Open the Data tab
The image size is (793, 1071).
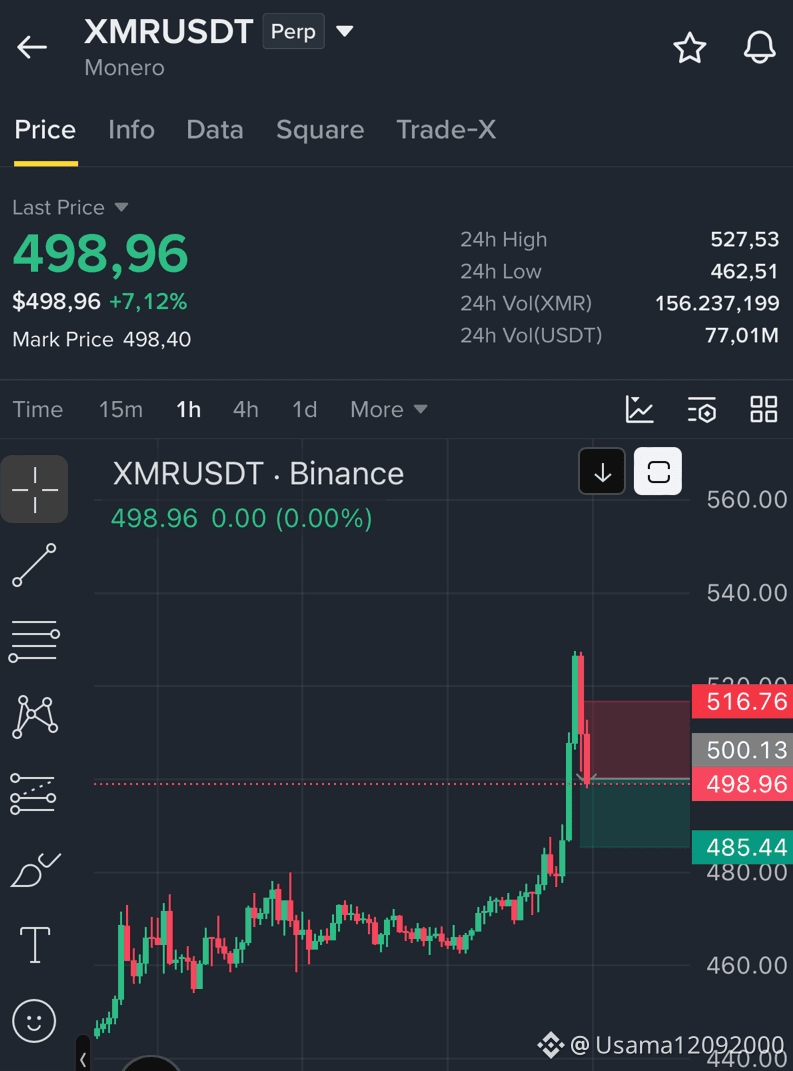point(214,130)
